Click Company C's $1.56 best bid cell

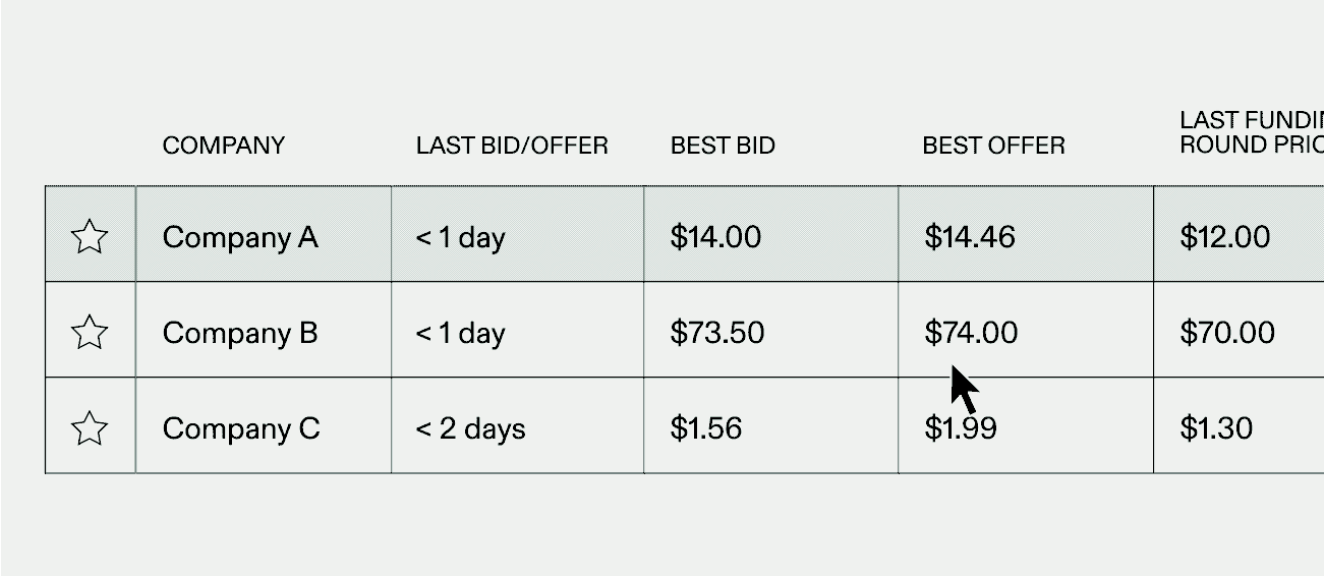[x=720, y=427]
